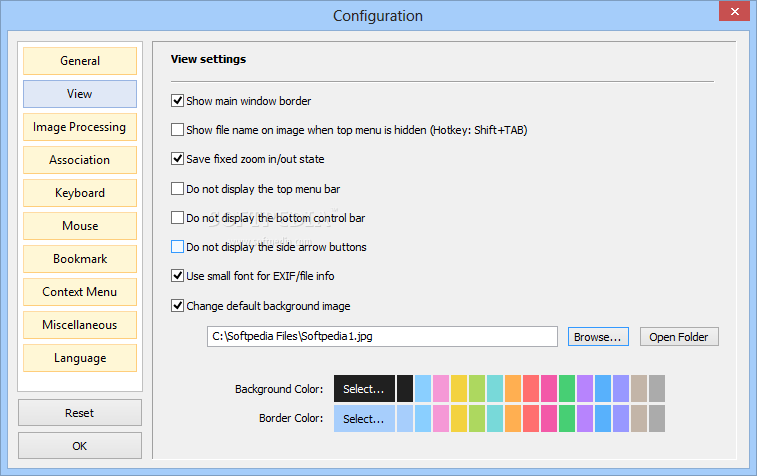This screenshot has height=476, width=757.
Task: Check Do not display the bottom control bar
Action: coord(177,217)
